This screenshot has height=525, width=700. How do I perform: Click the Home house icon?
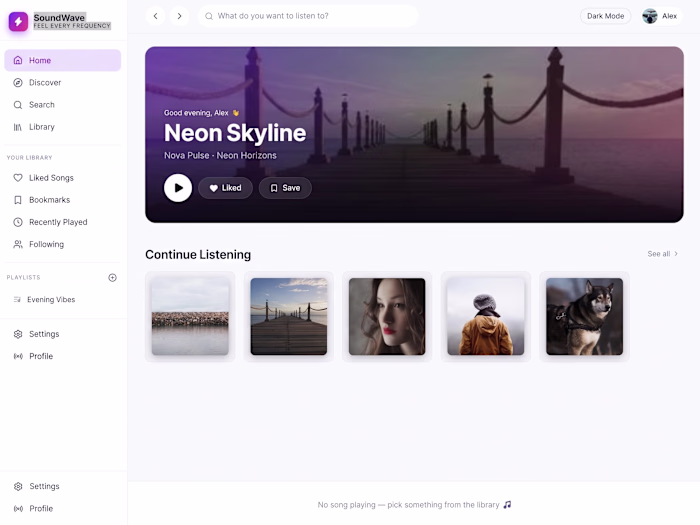(18, 60)
